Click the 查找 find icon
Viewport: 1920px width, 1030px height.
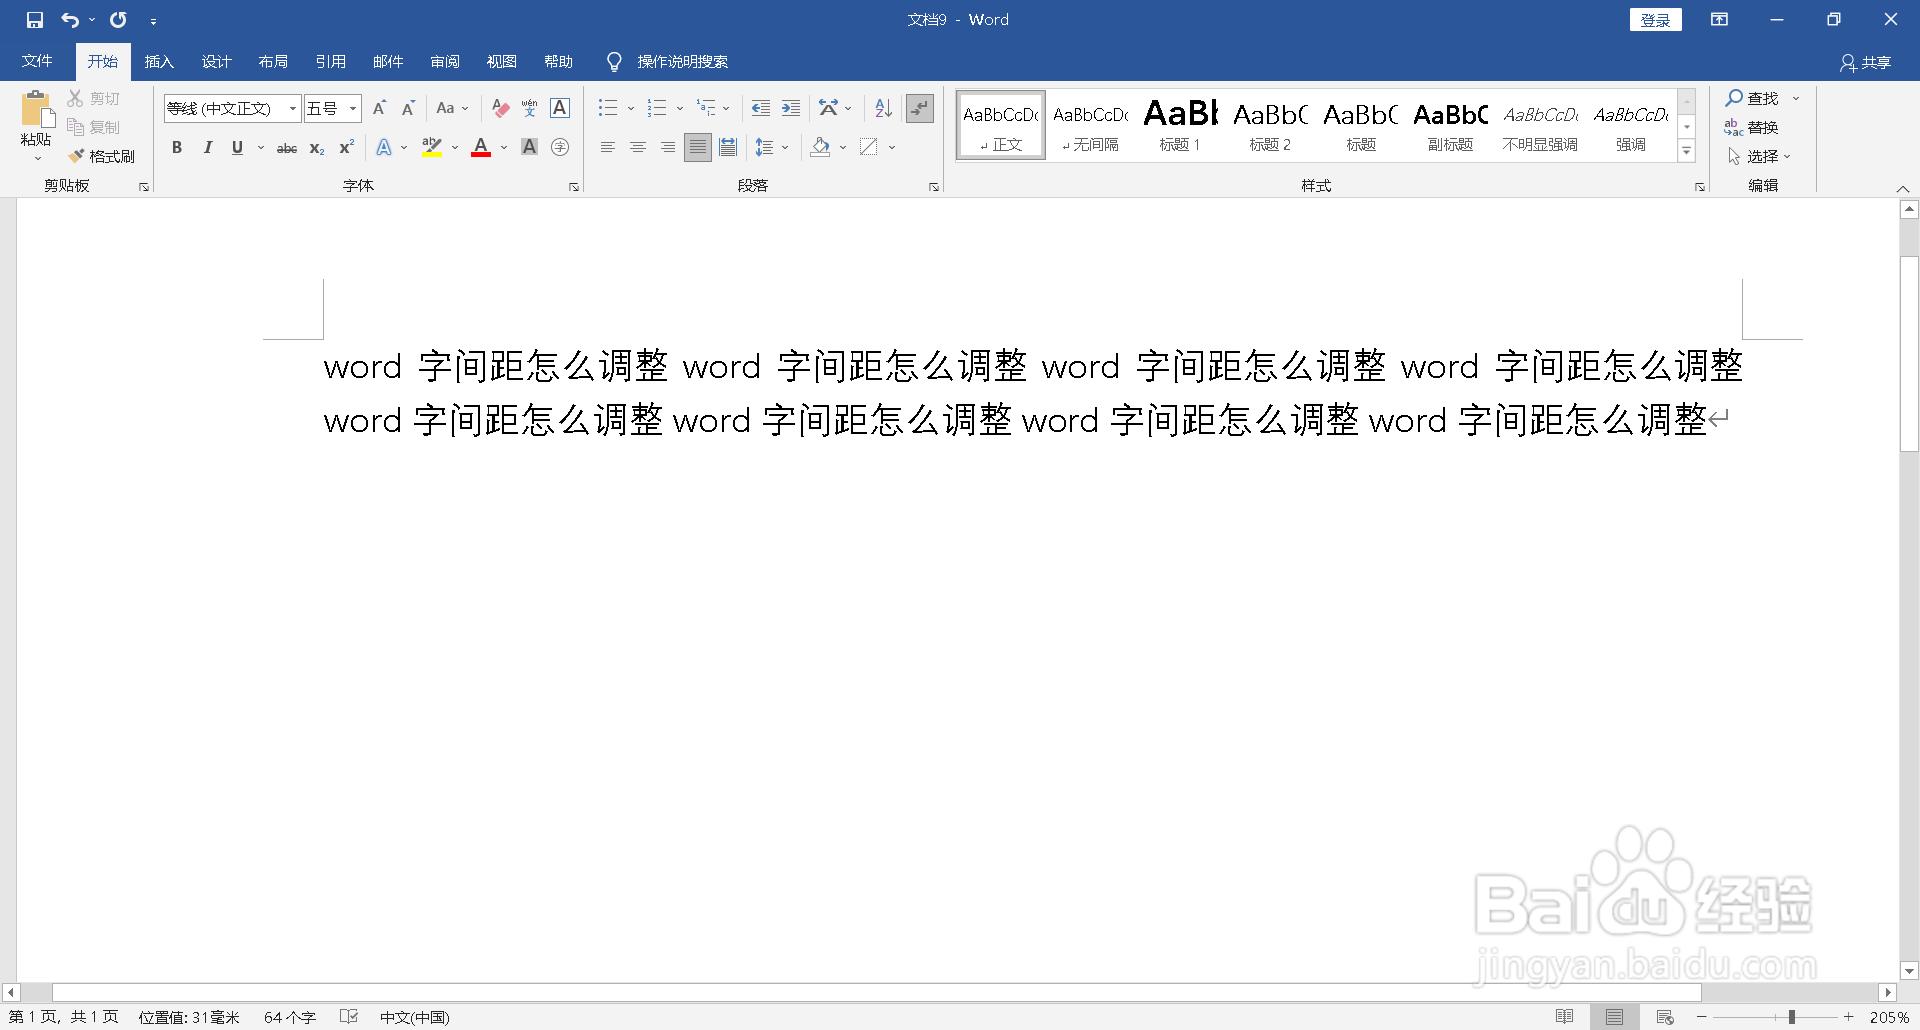[x=1752, y=98]
